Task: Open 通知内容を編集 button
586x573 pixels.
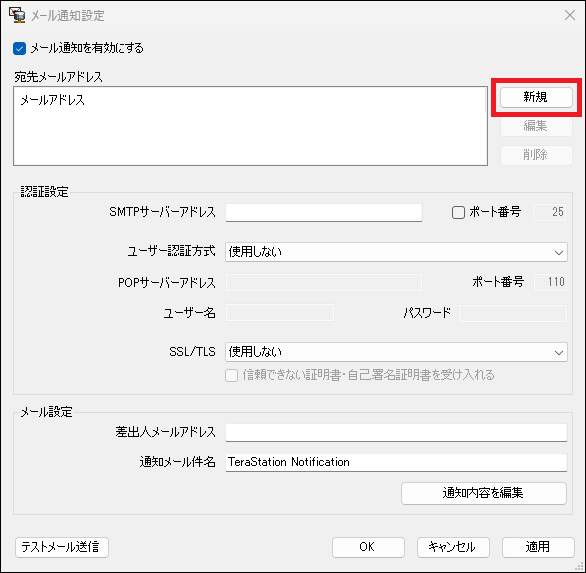Action: 484,493
